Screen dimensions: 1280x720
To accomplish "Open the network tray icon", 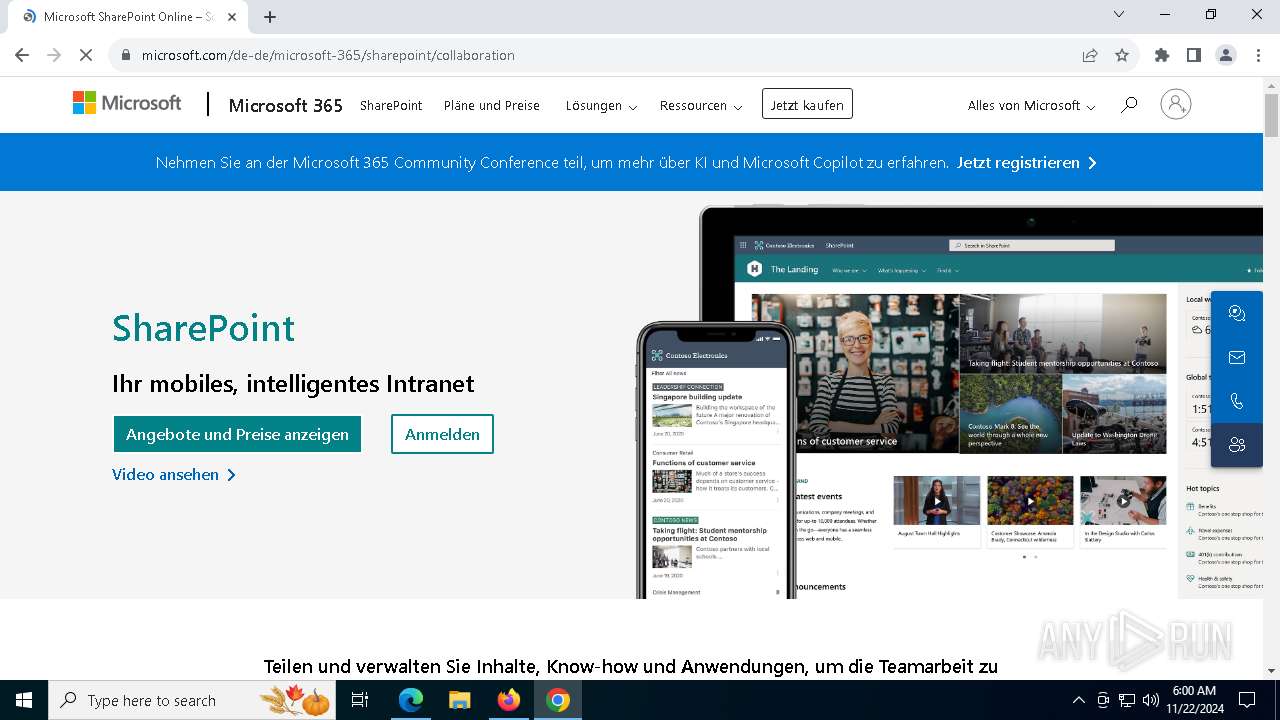I will pos(1127,700).
